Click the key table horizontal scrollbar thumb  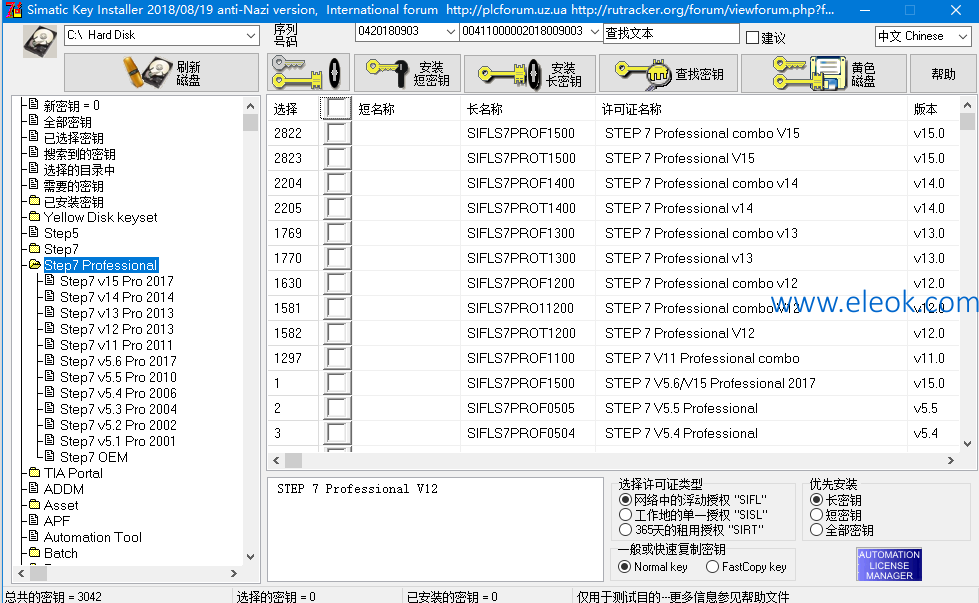(293, 461)
